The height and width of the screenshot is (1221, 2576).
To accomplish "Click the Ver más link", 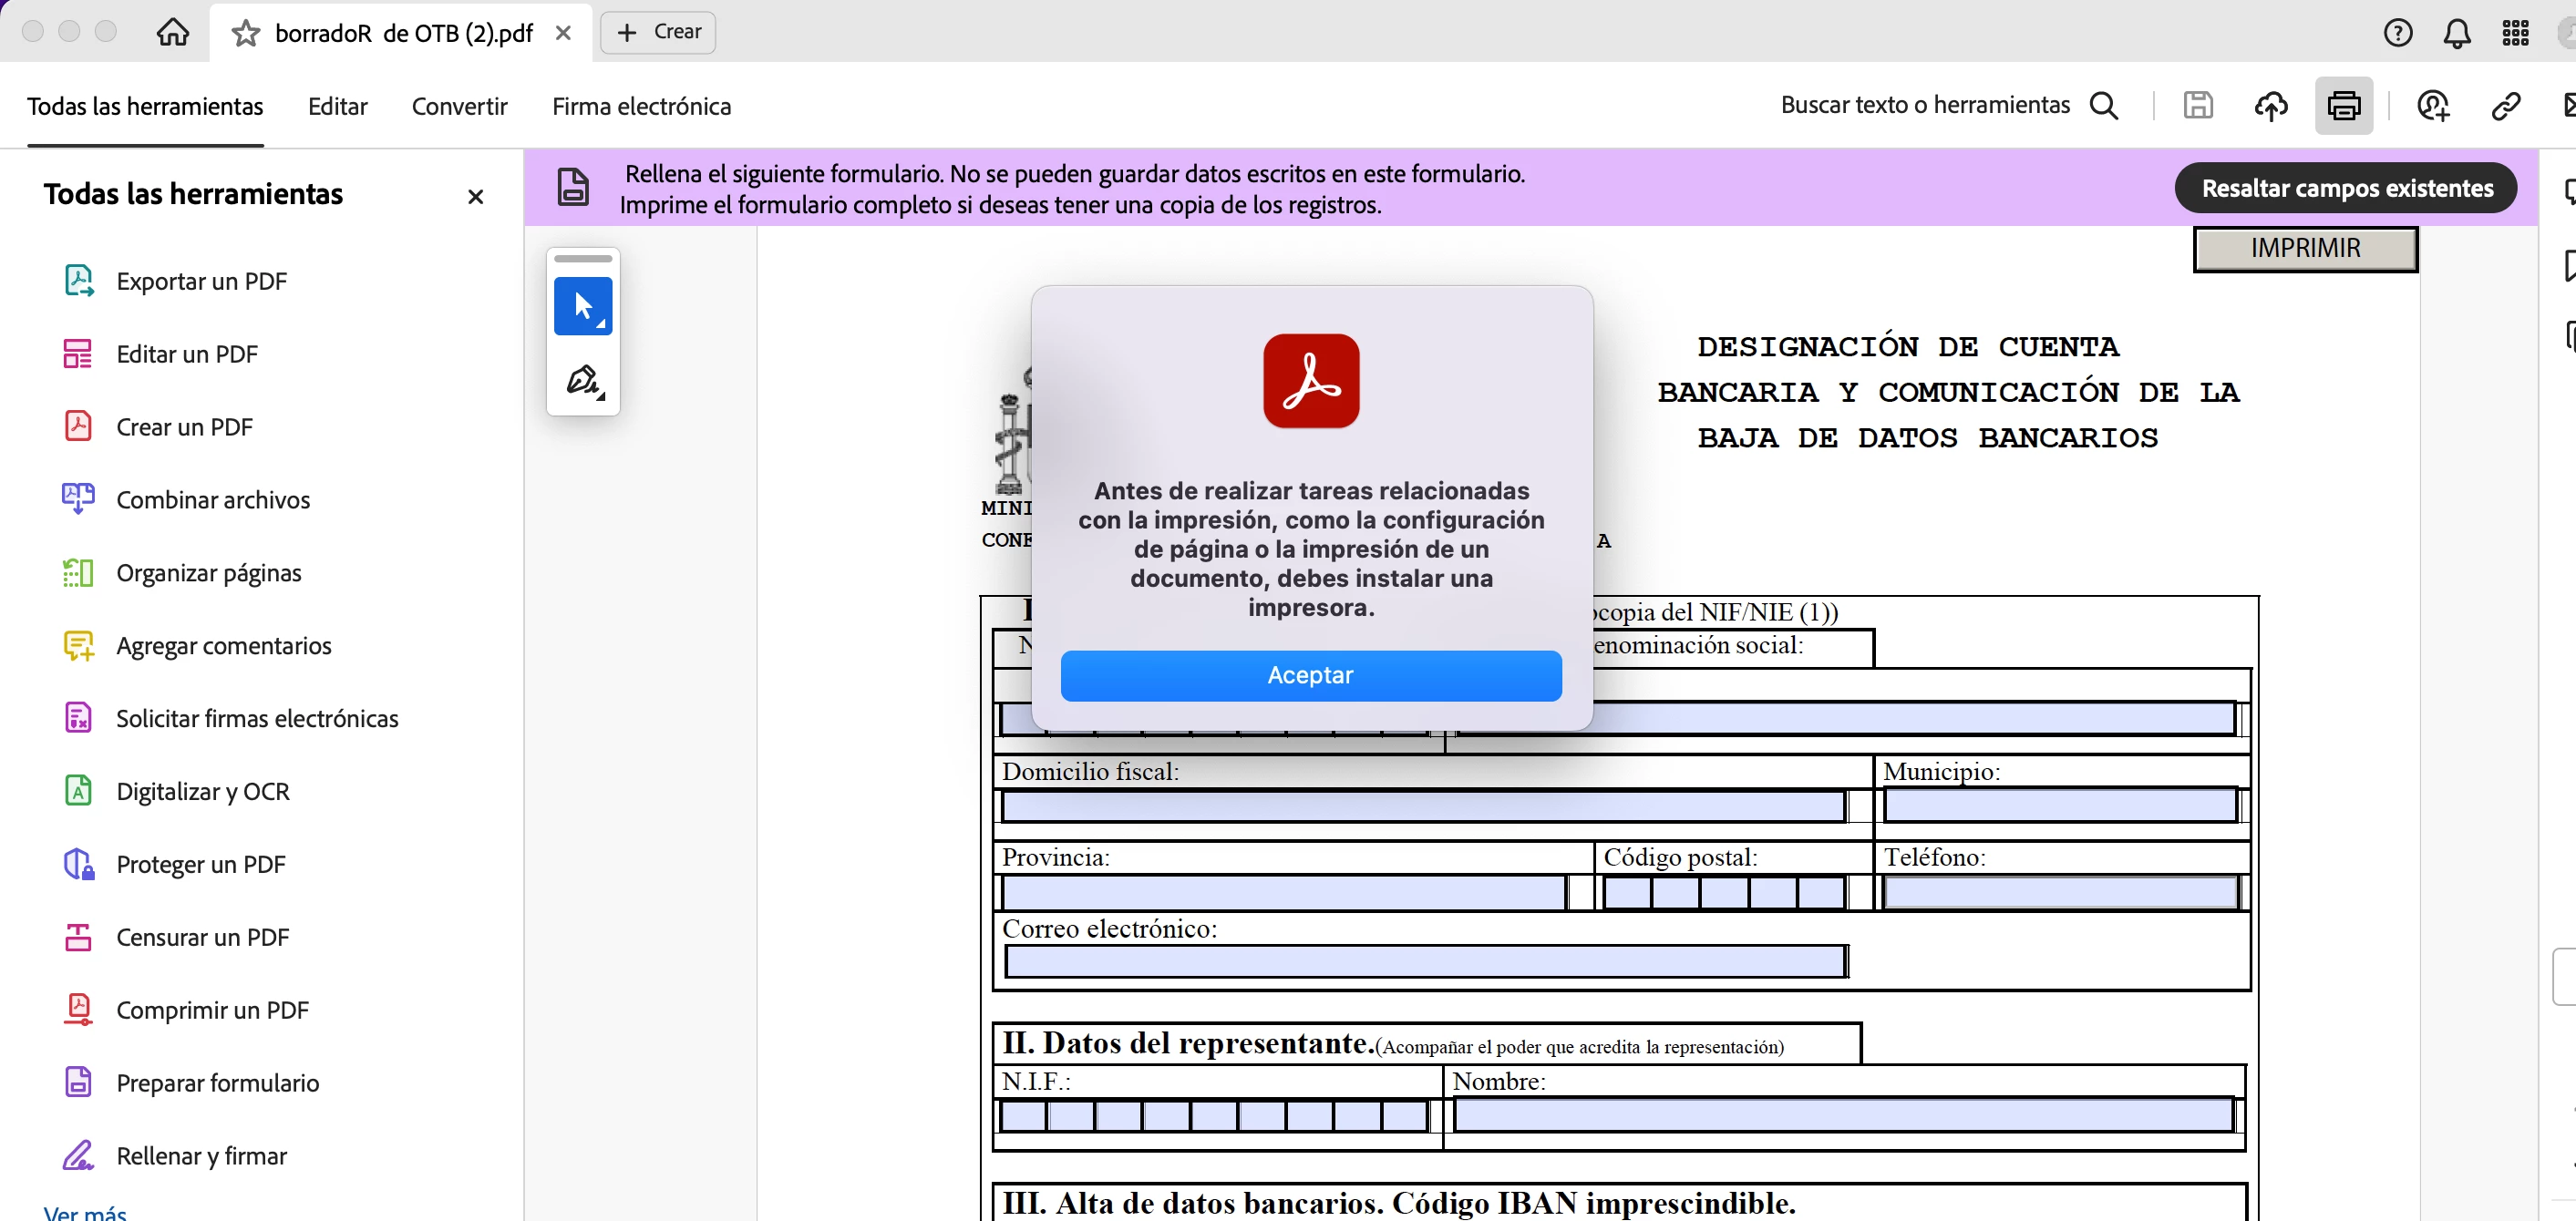I will click(85, 1211).
